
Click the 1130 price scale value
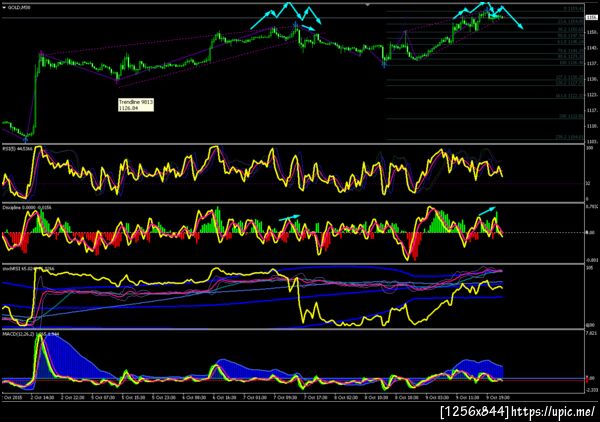tap(591, 79)
